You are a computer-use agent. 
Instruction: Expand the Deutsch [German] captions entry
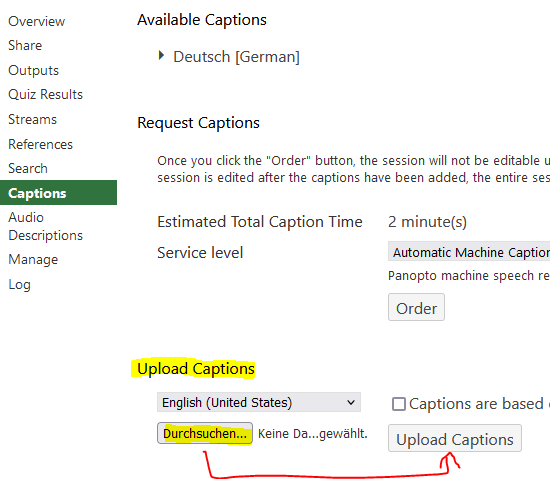[161, 55]
